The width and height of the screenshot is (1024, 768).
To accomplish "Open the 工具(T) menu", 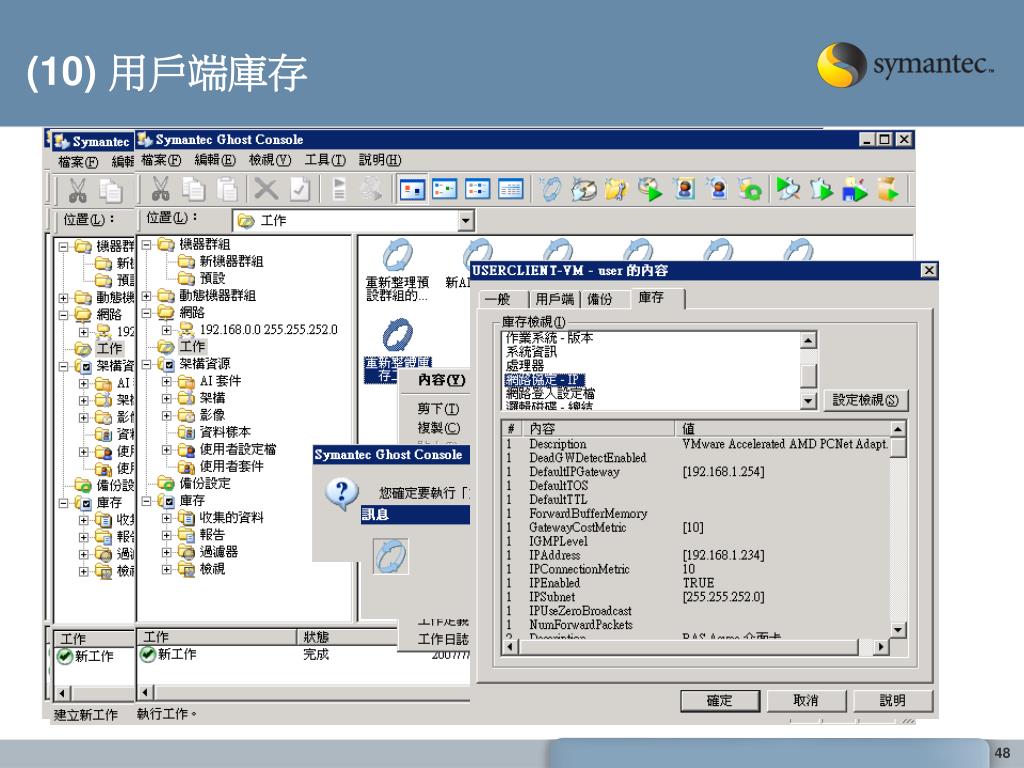I will point(325,160).
